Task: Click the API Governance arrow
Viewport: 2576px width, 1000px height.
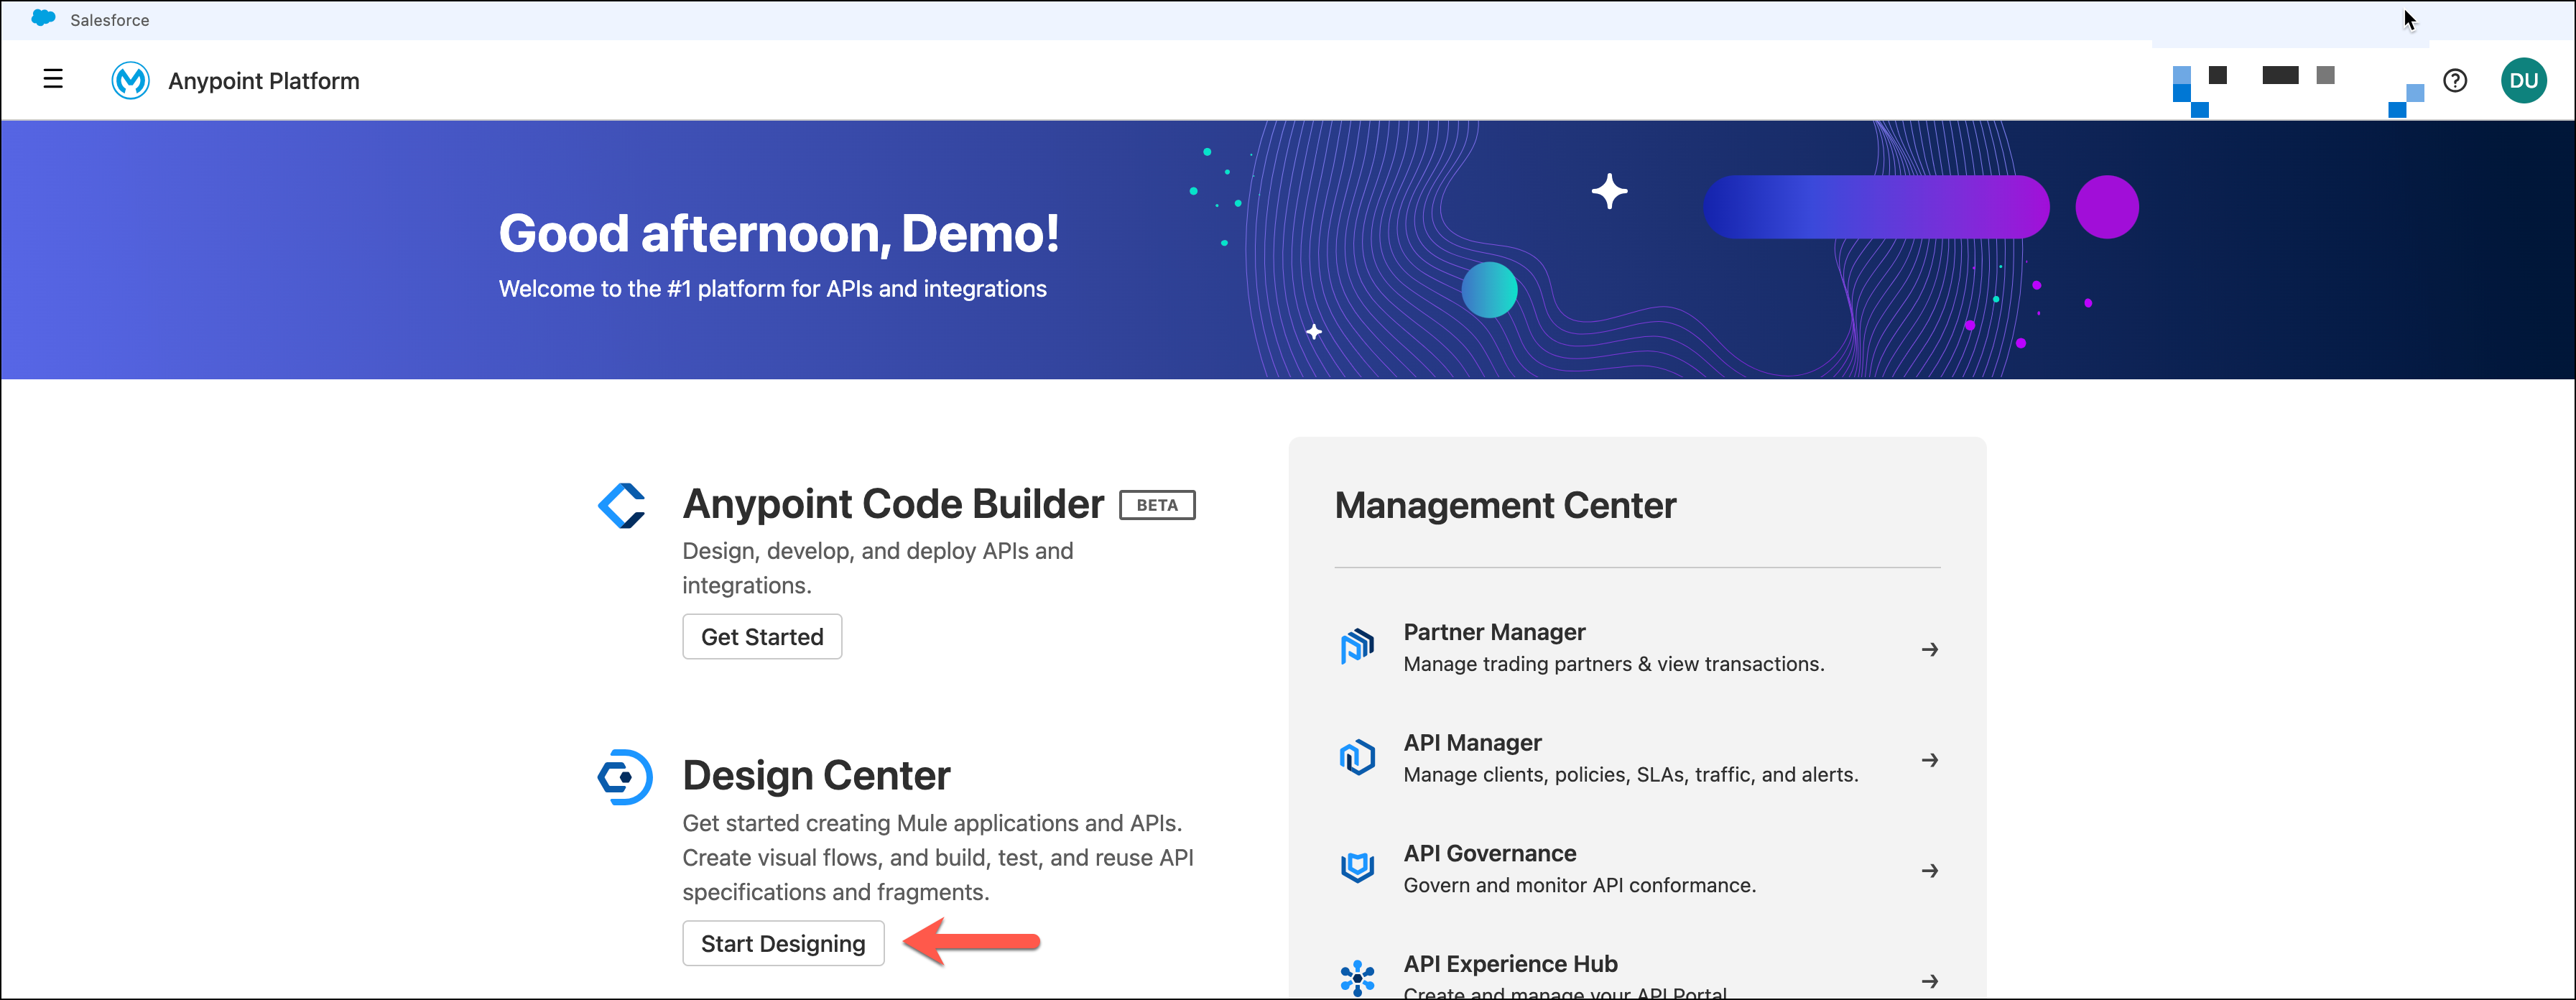Action: pos(1930,871)
